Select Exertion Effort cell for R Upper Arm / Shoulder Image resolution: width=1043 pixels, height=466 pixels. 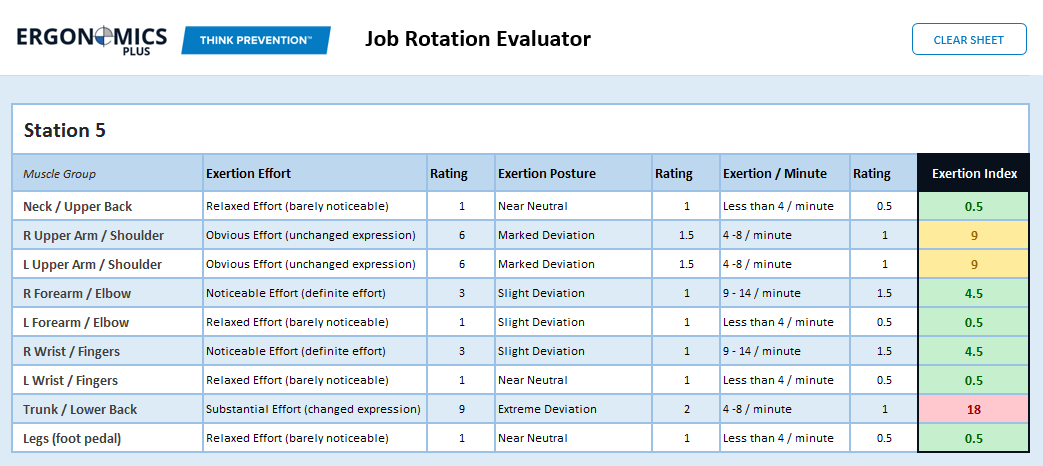[x=315, y=235]
